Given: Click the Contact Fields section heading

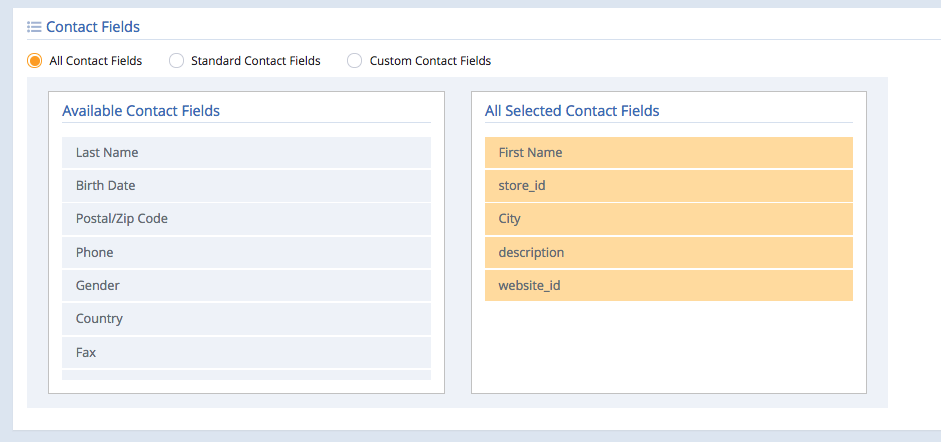Looking at the screenshot, I should click(x=93, y=27).
